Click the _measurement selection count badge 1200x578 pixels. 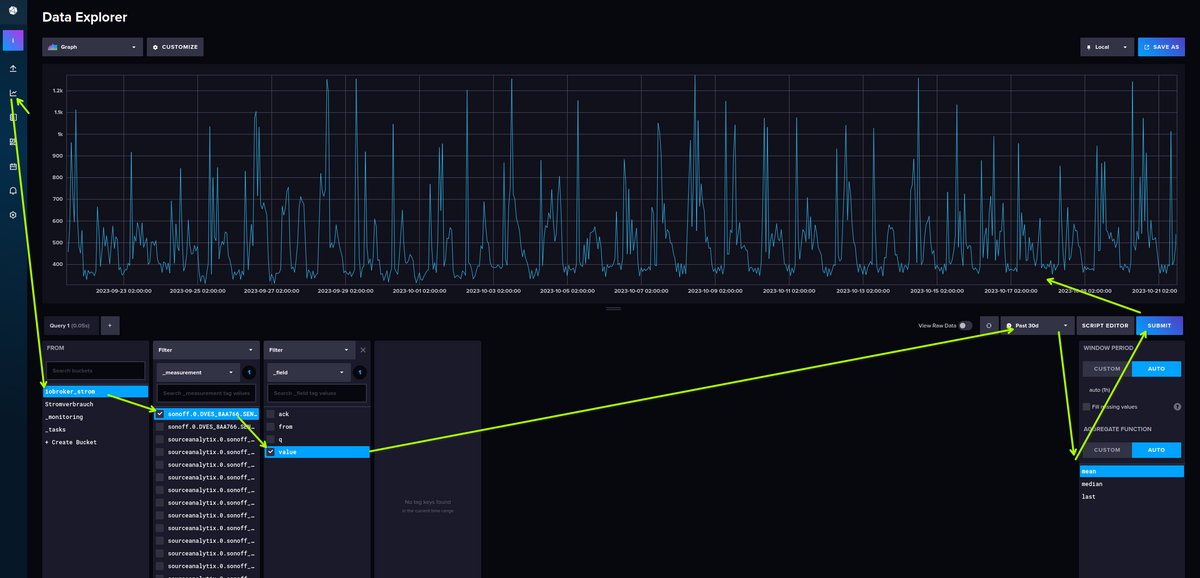[x=249, y=372]
